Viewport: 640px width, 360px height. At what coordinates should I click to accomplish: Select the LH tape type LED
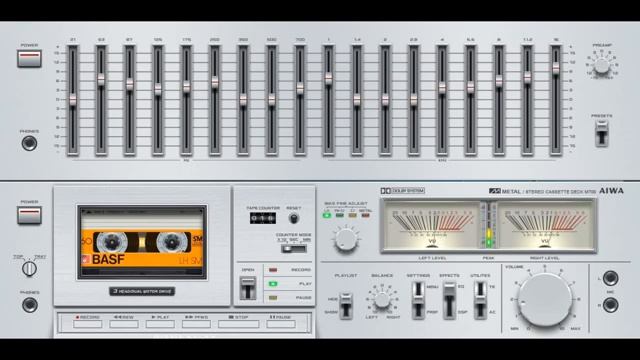click(x=327, y=216)
